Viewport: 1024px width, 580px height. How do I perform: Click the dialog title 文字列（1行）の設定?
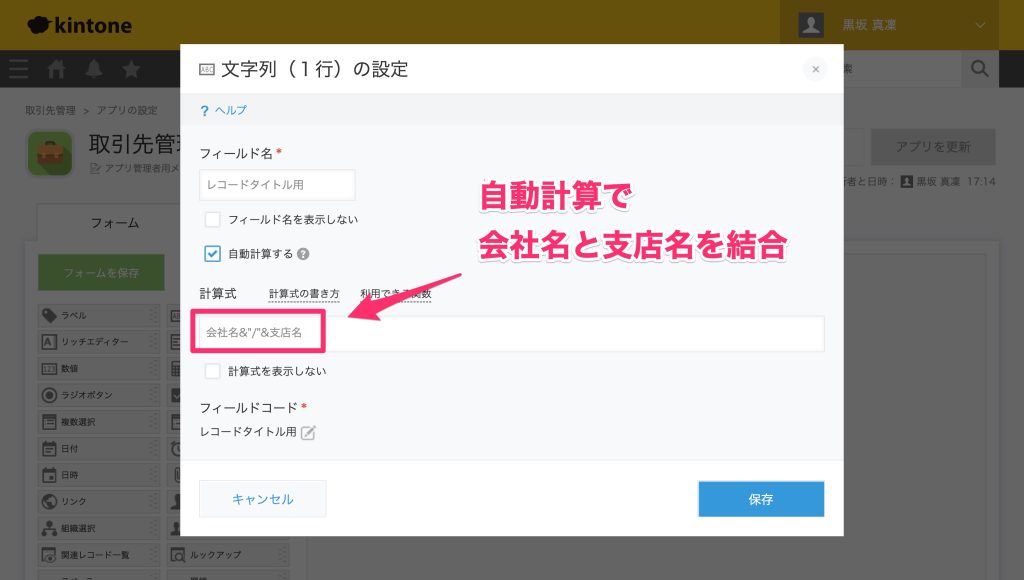coord(315,69)
